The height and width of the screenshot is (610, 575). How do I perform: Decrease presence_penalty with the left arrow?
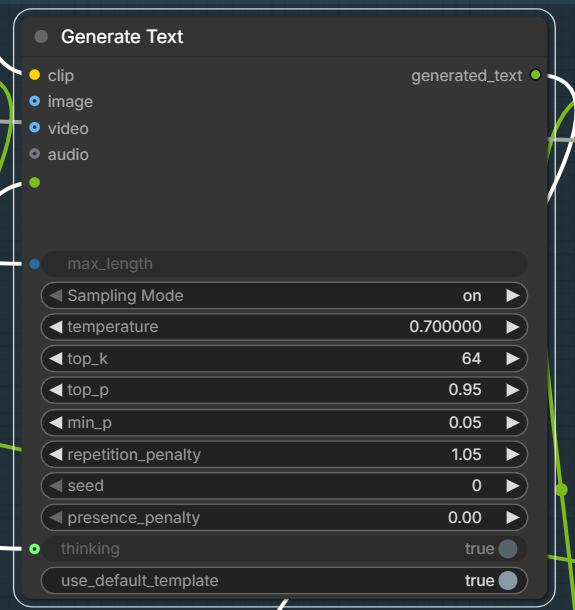56,518
